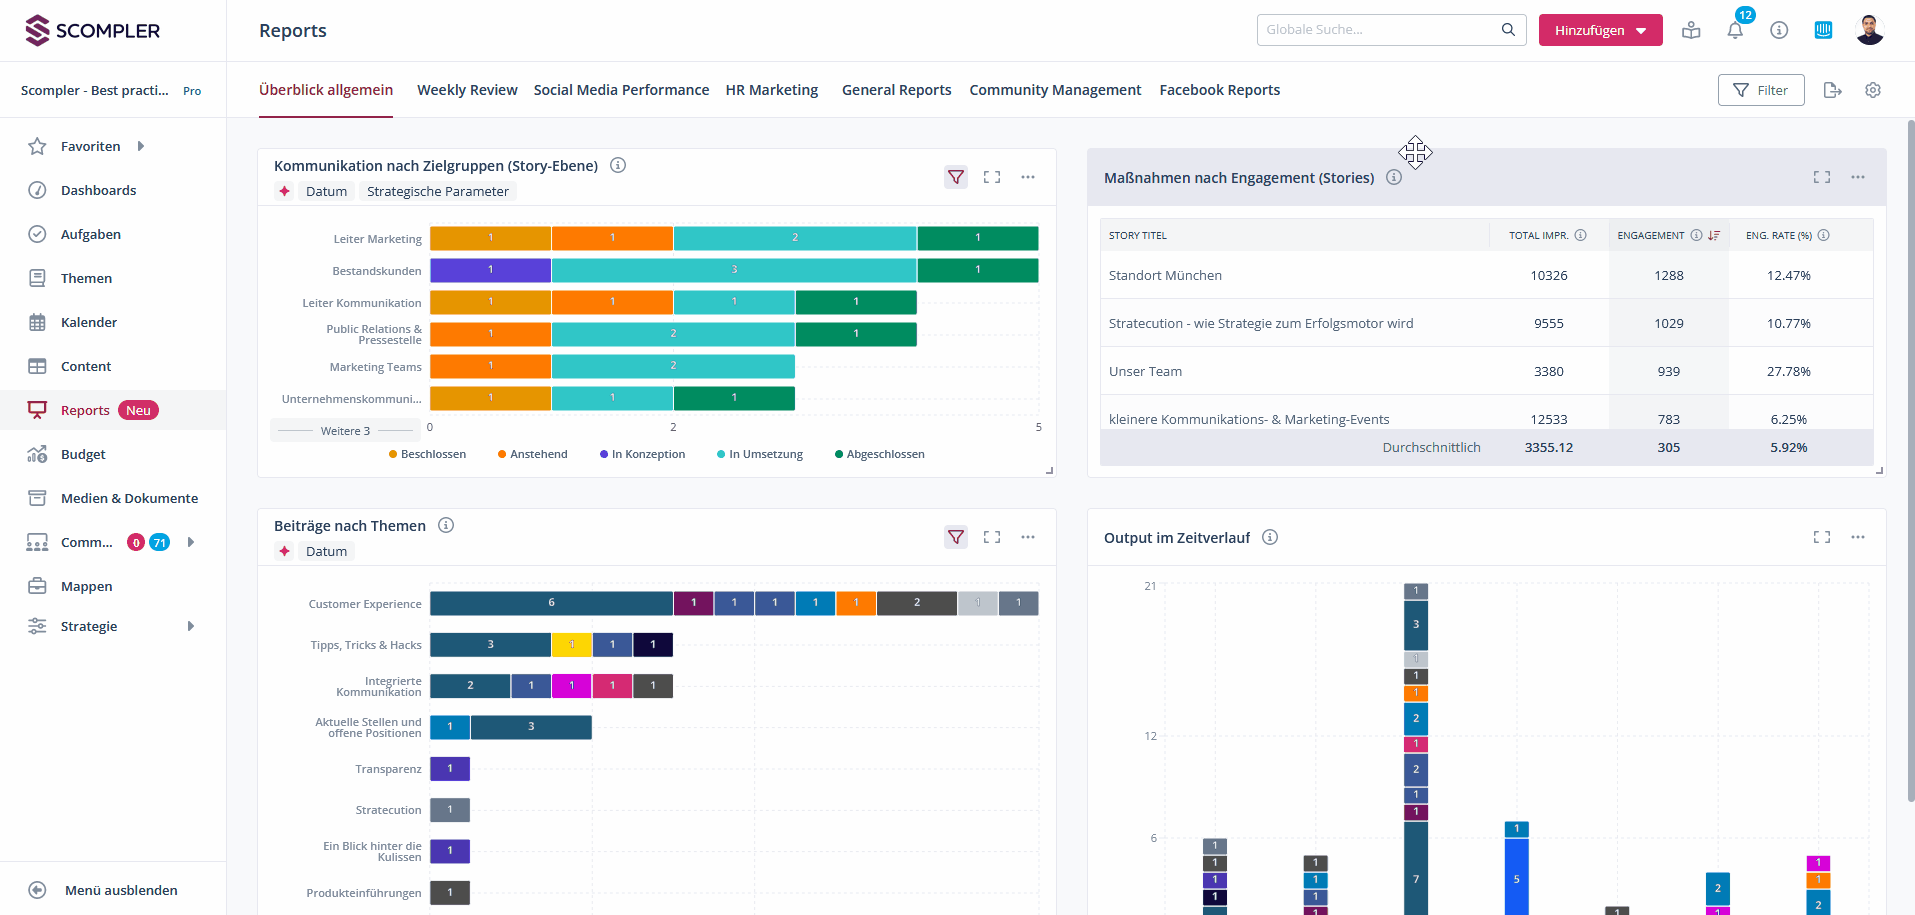Open the Hinzufügen dropdown
This screenshot has height=915, width=1915.
(x=1600, y=30)
